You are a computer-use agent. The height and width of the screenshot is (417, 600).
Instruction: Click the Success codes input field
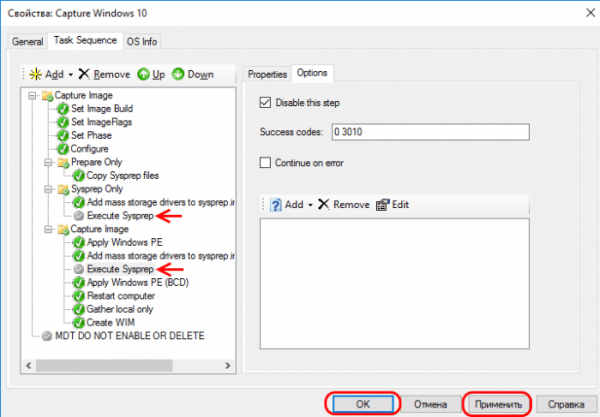430,132
